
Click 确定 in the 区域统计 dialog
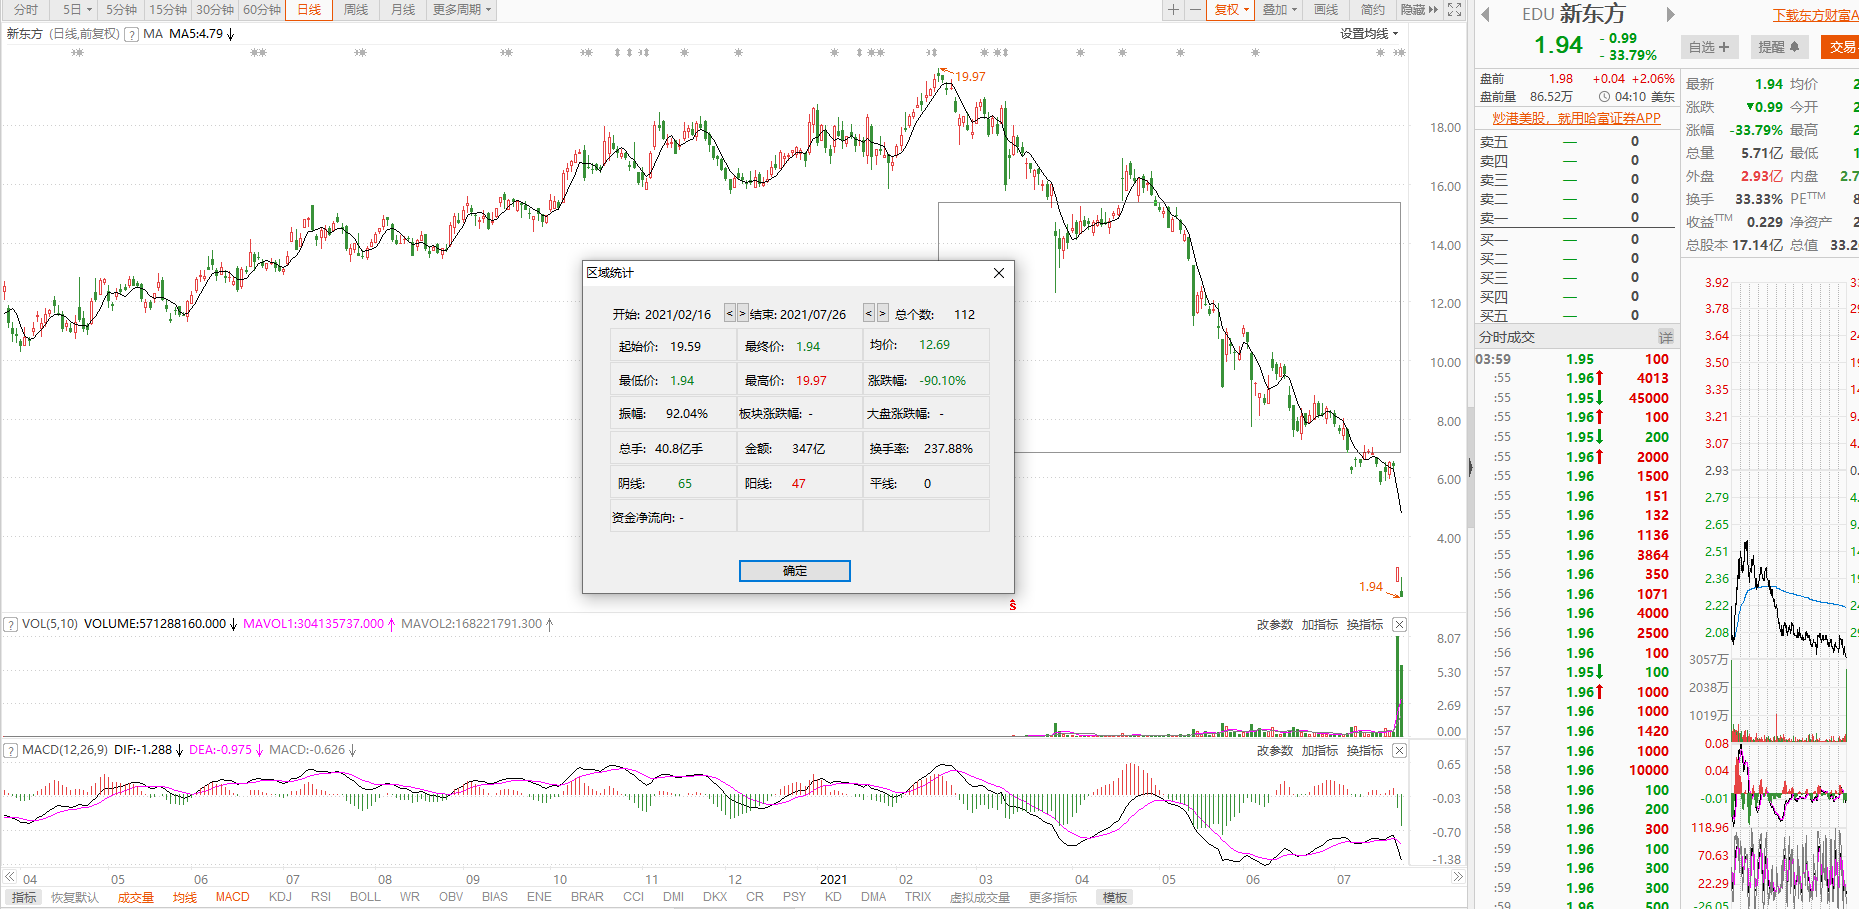[x=794, y=570]
